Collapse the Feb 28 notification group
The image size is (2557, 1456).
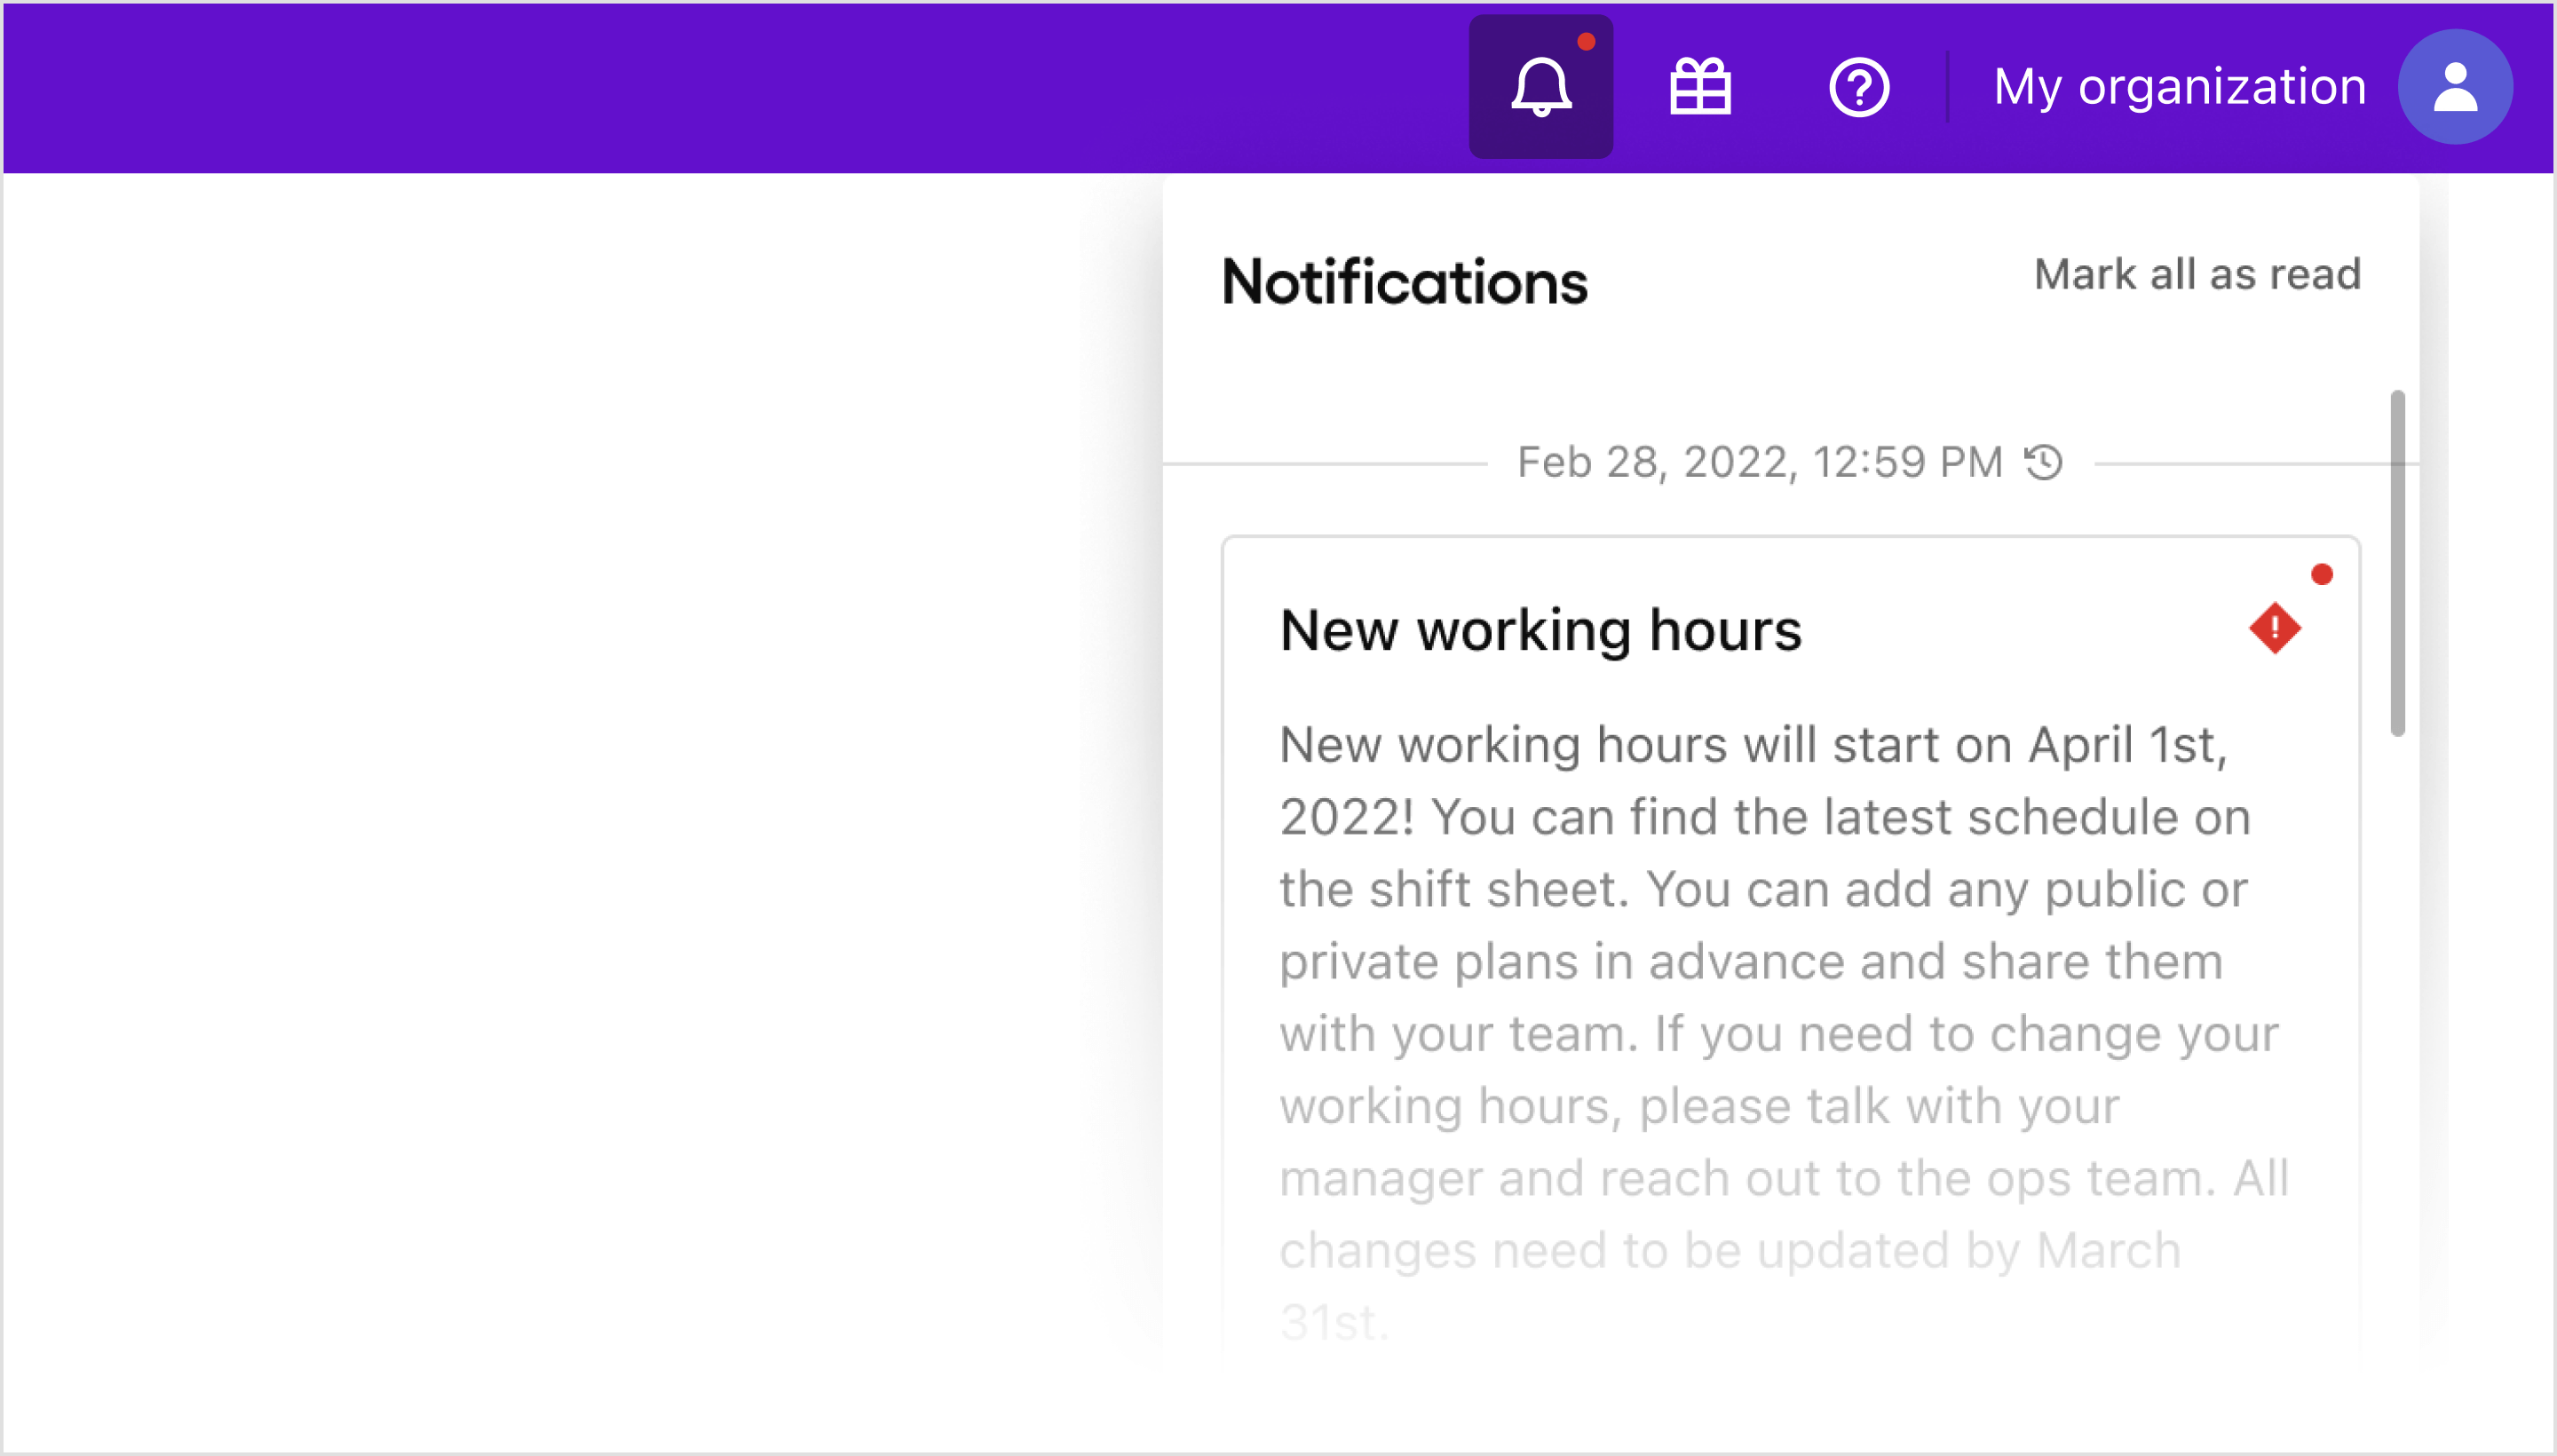pyautogui.click(x=1758, y=461)
